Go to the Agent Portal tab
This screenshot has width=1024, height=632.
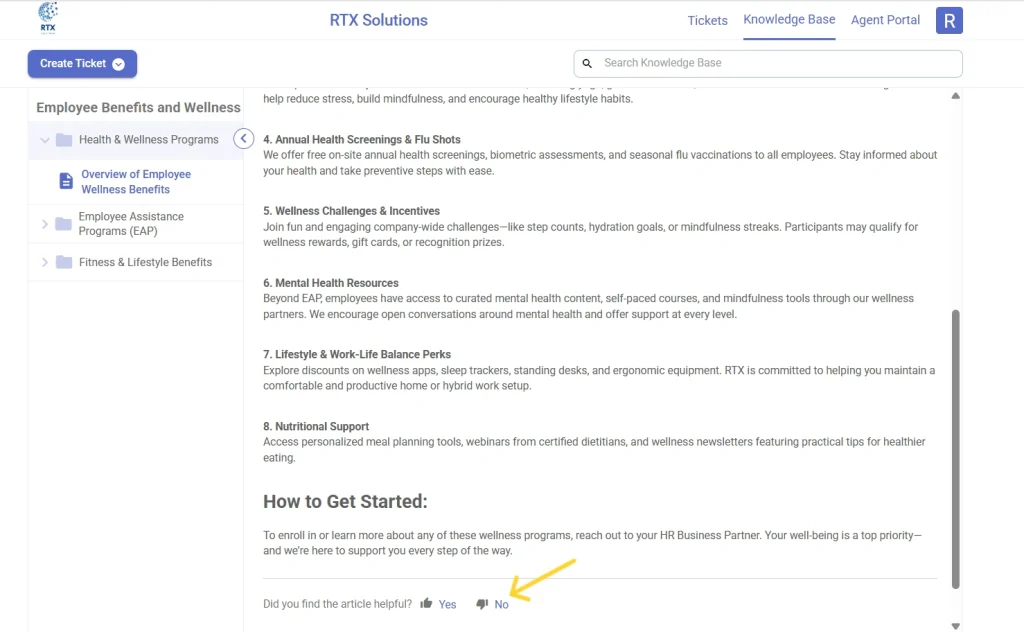(885, 20)
